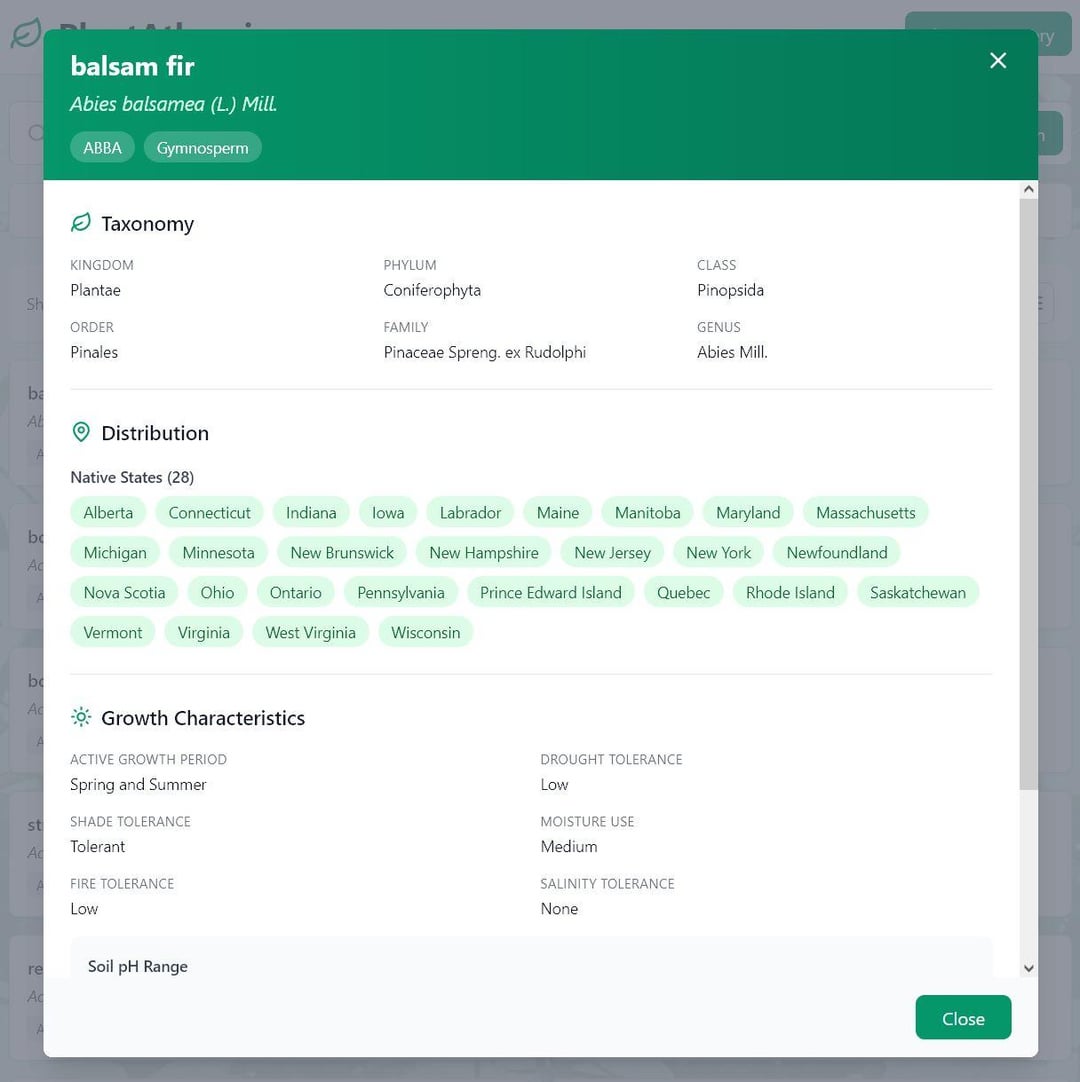Click the scrollbar up arrow in dialog
Image resolution: width=1080 pixels, height=1082 pixels.
[x=1028, y=189]
